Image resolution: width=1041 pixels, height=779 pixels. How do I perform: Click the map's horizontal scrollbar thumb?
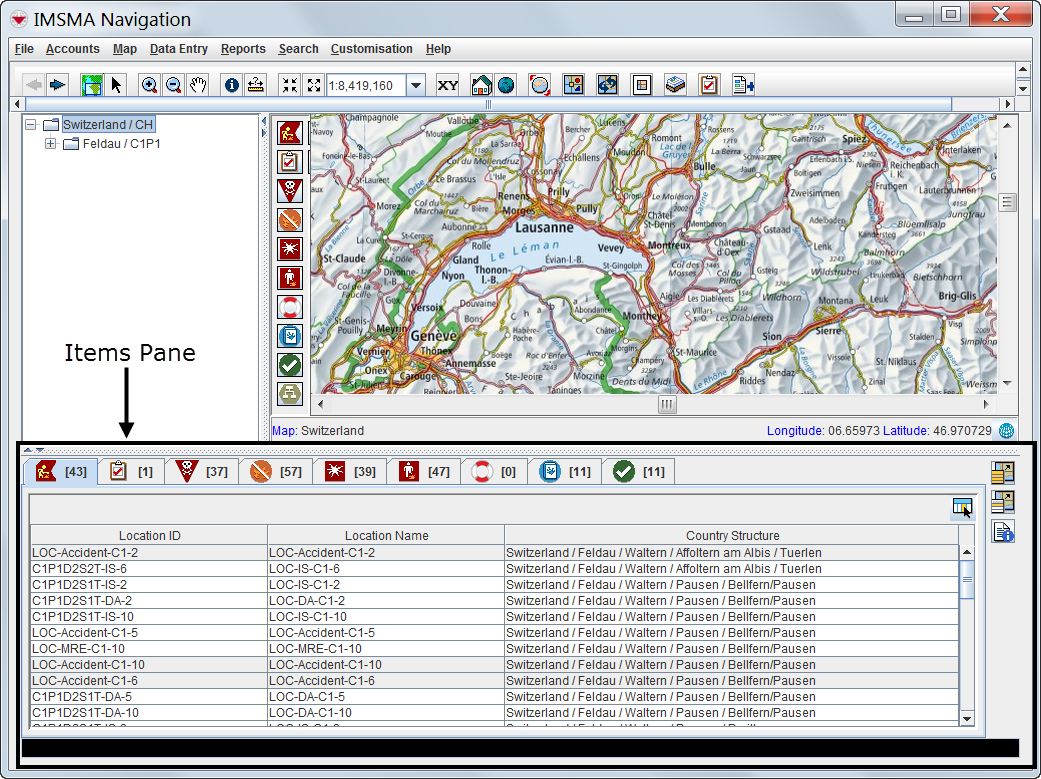pos(667,405)
